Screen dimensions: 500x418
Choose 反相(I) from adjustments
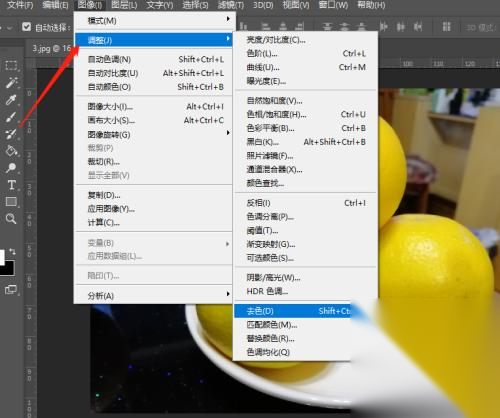(x=306, y=203)
